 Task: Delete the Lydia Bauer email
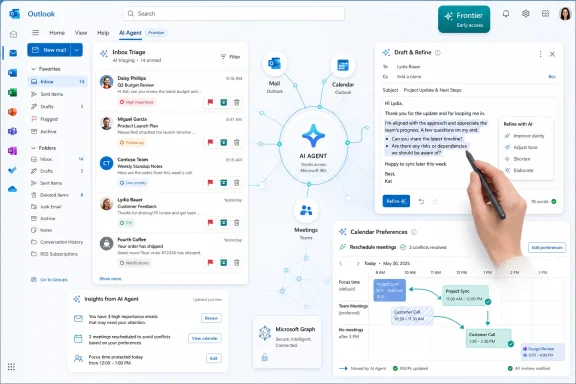(237, 222)
